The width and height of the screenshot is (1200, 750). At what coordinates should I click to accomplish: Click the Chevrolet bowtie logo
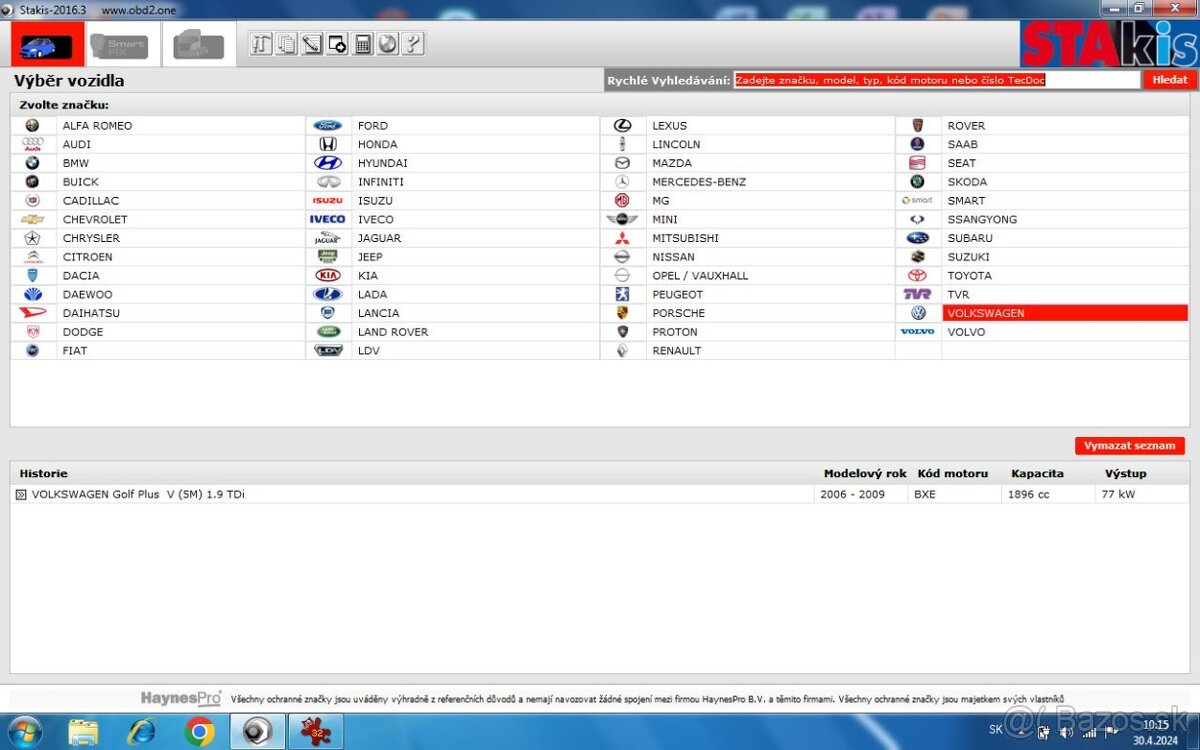[x=32, y=219]
